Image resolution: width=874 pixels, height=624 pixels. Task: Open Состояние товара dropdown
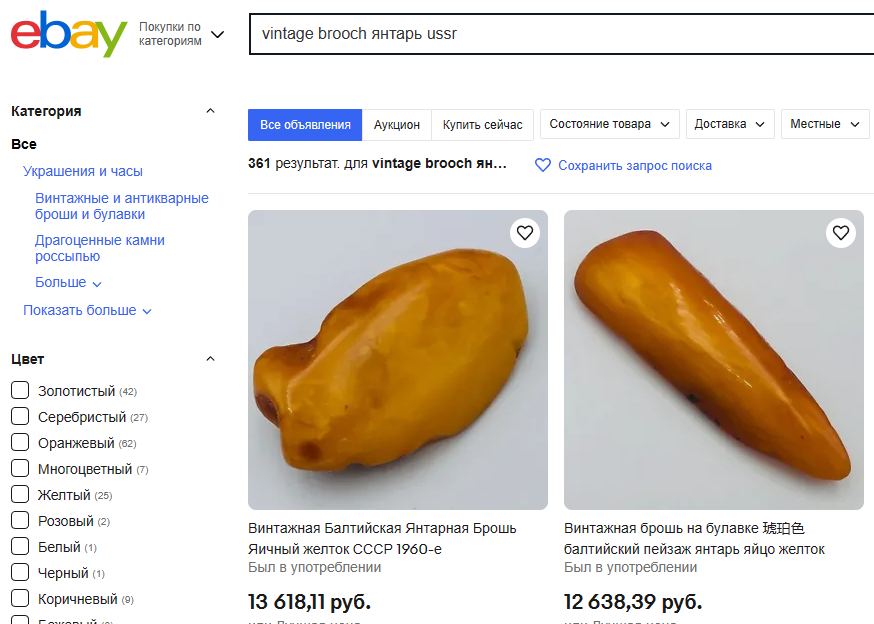(x=610, y=124)
